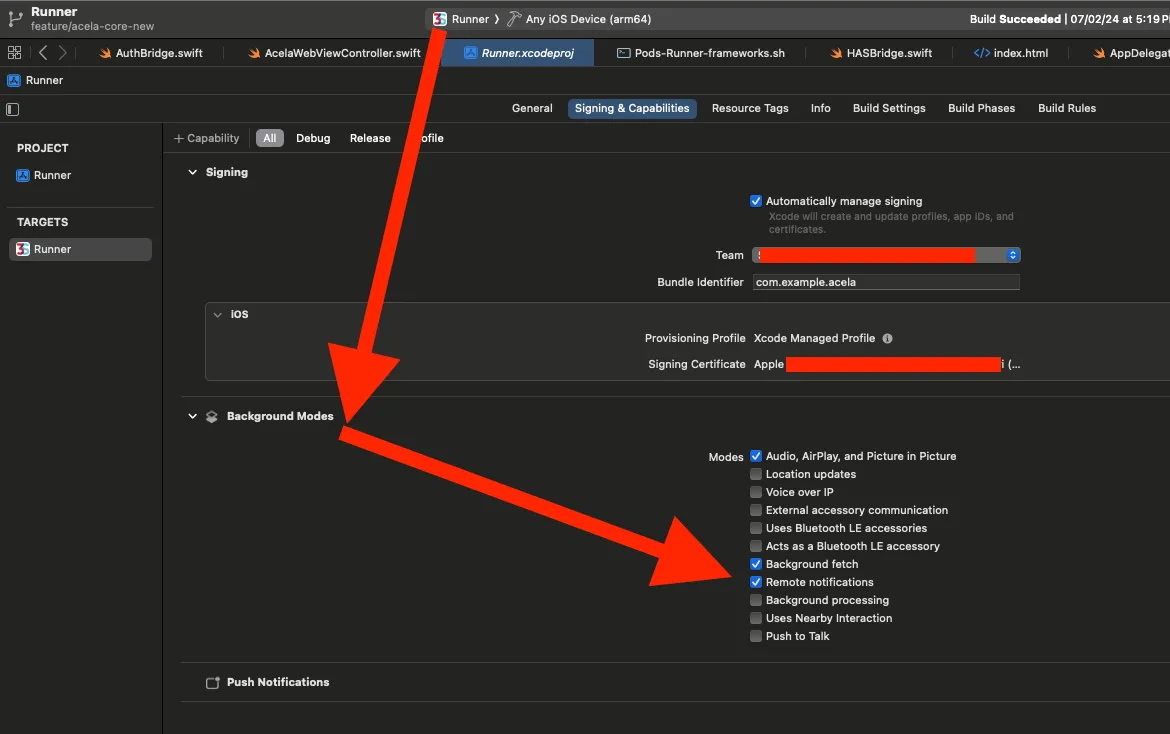Click the Runner breadcrumb in the jump bar
The height and width of the screenshot is (734, 1170).
click(x=44, y=81)
